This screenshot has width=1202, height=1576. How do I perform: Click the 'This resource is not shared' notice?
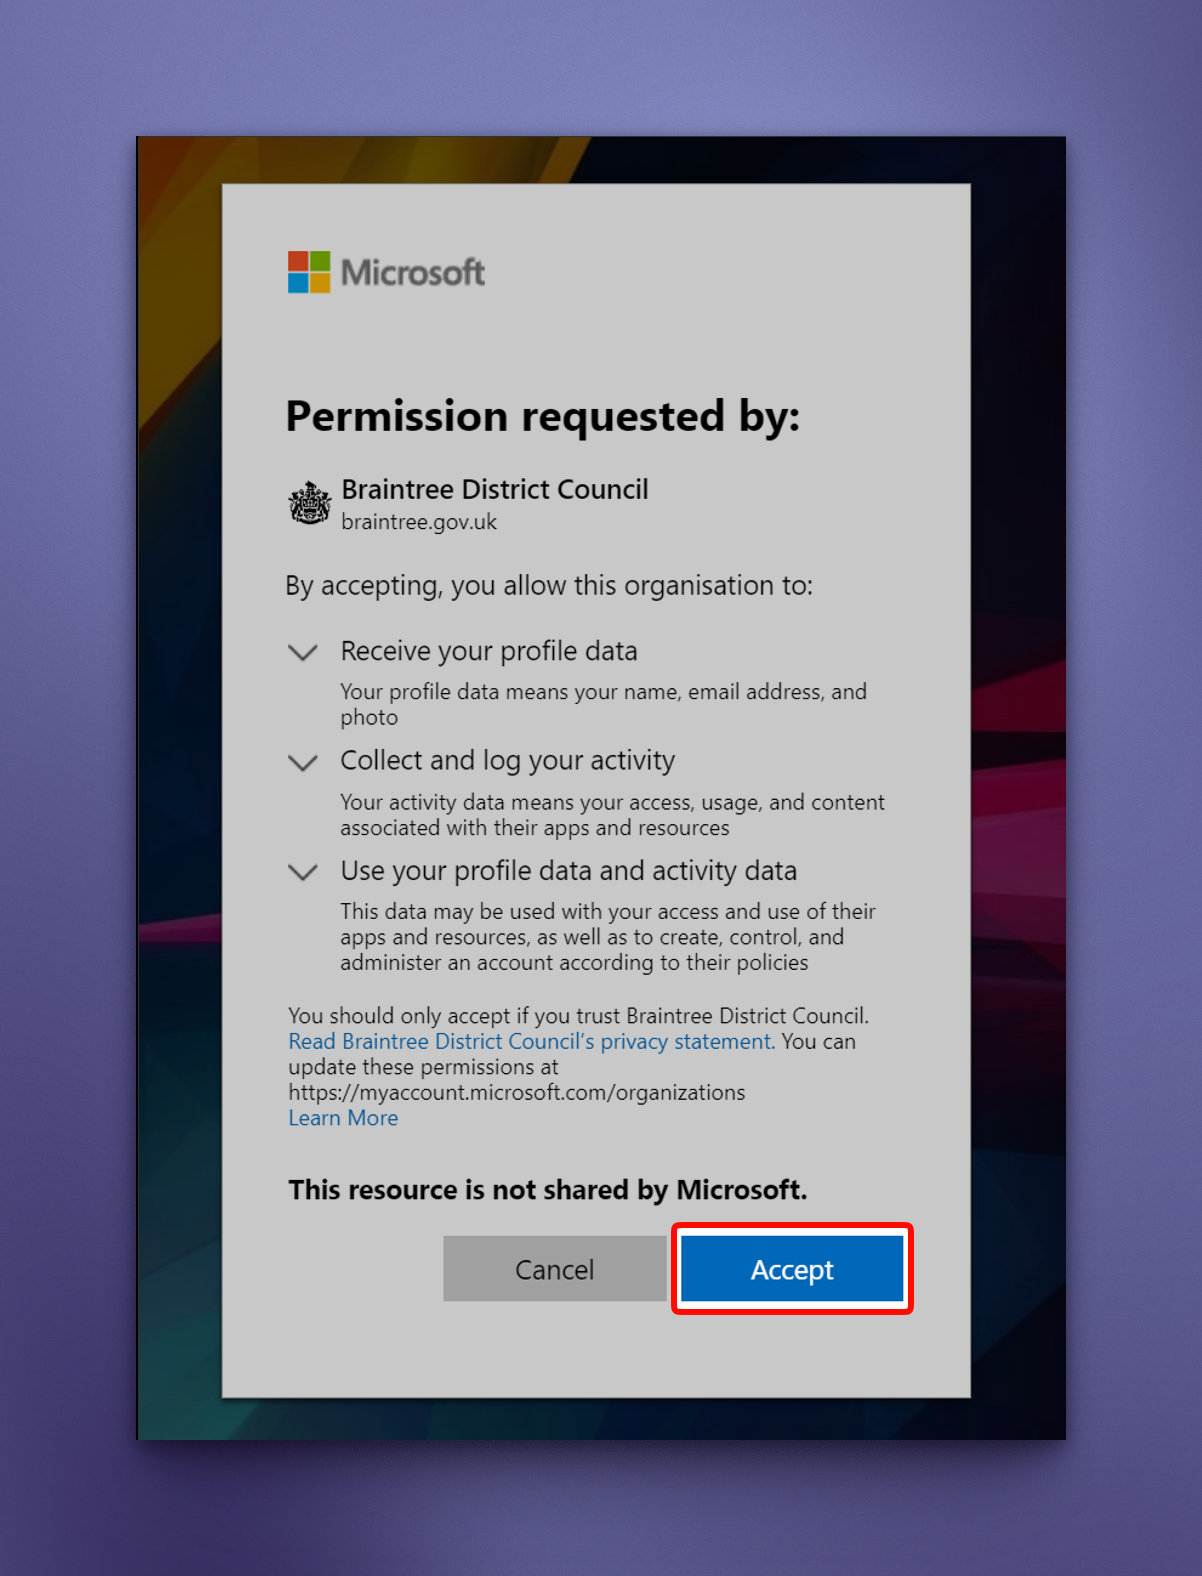pos(547,1189)
